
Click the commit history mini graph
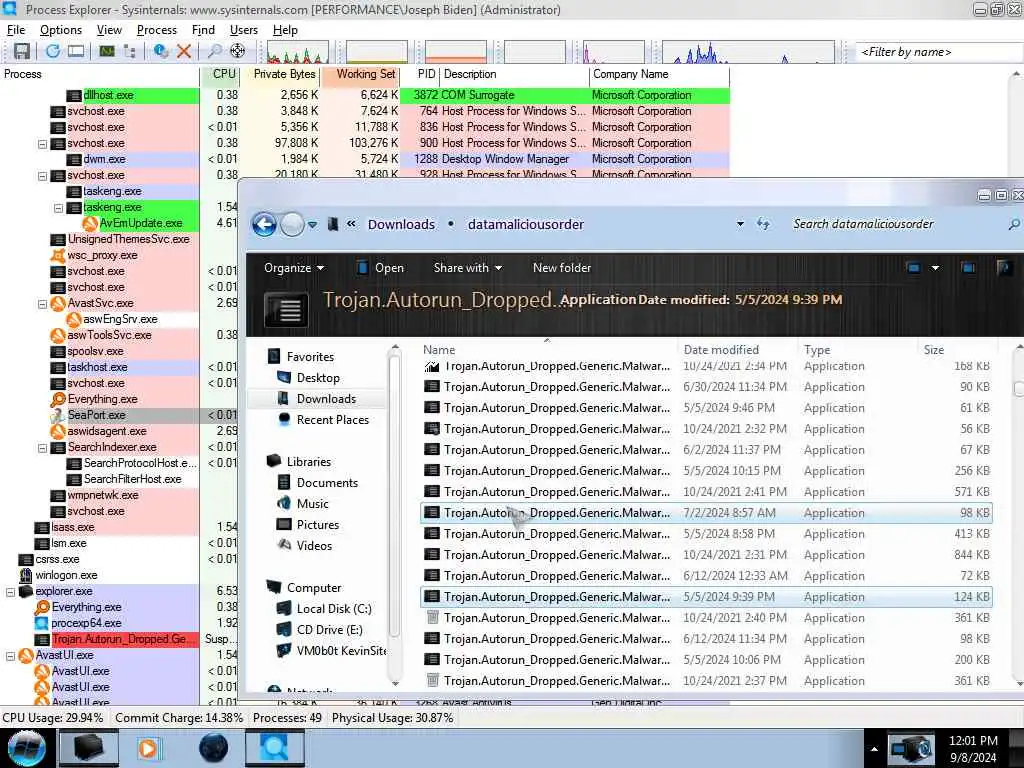click(377, 52)
